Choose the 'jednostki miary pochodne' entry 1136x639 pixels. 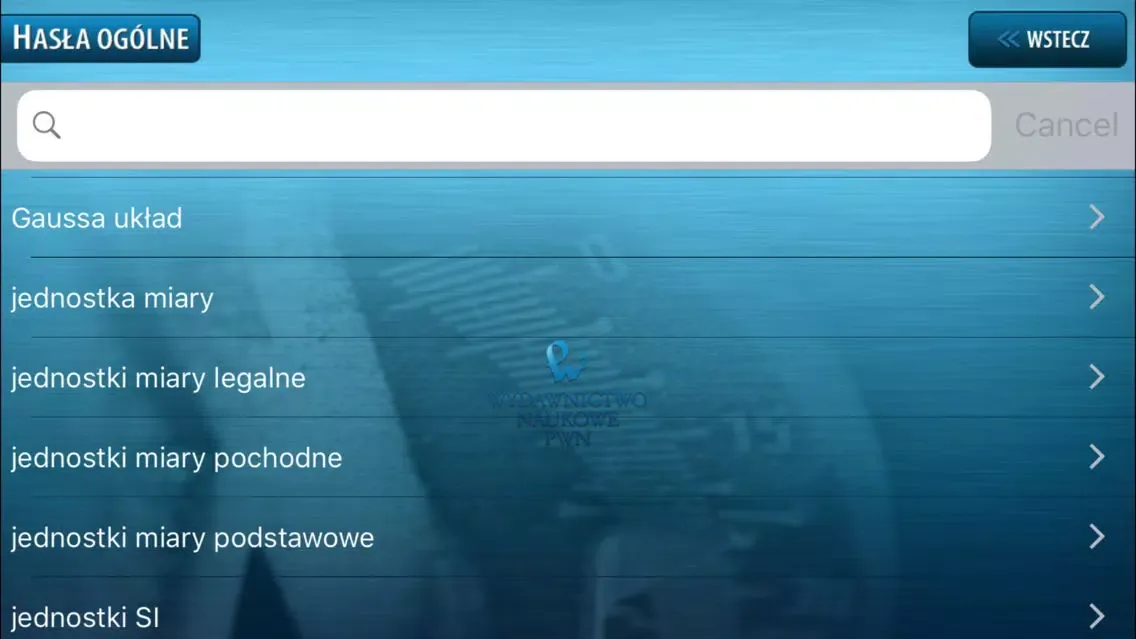(x=568, y=456)
